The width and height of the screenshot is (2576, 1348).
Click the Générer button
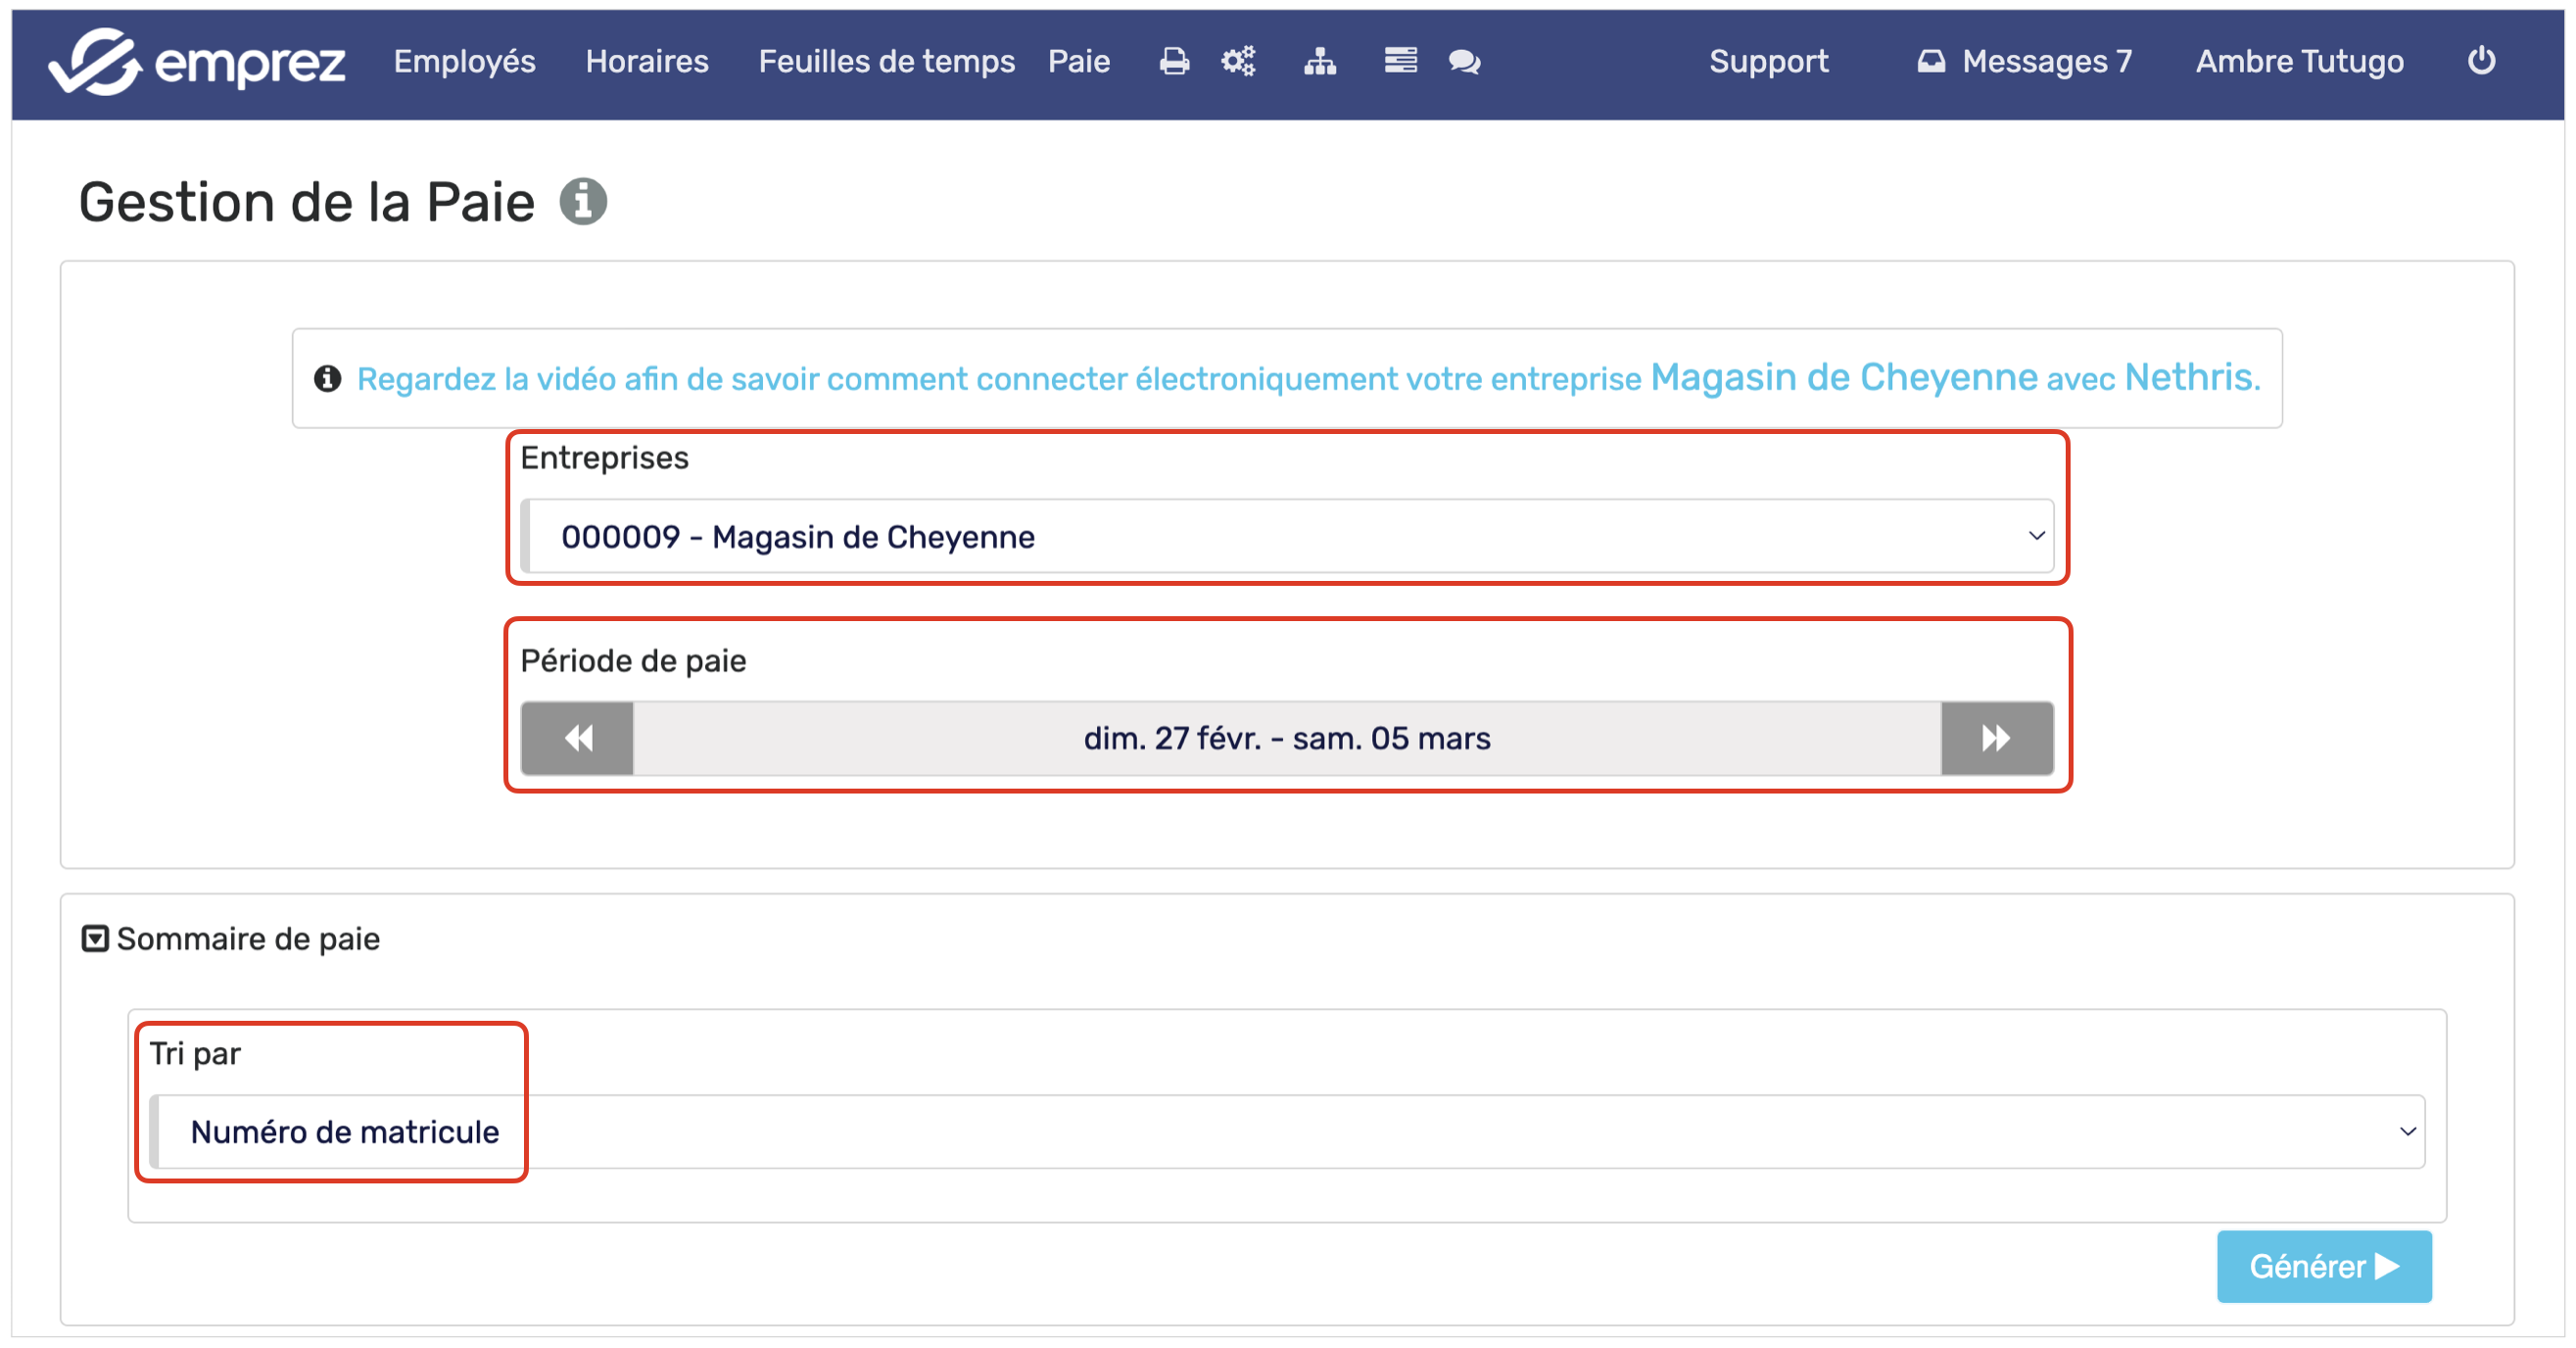click(x=2323, y=1266)
